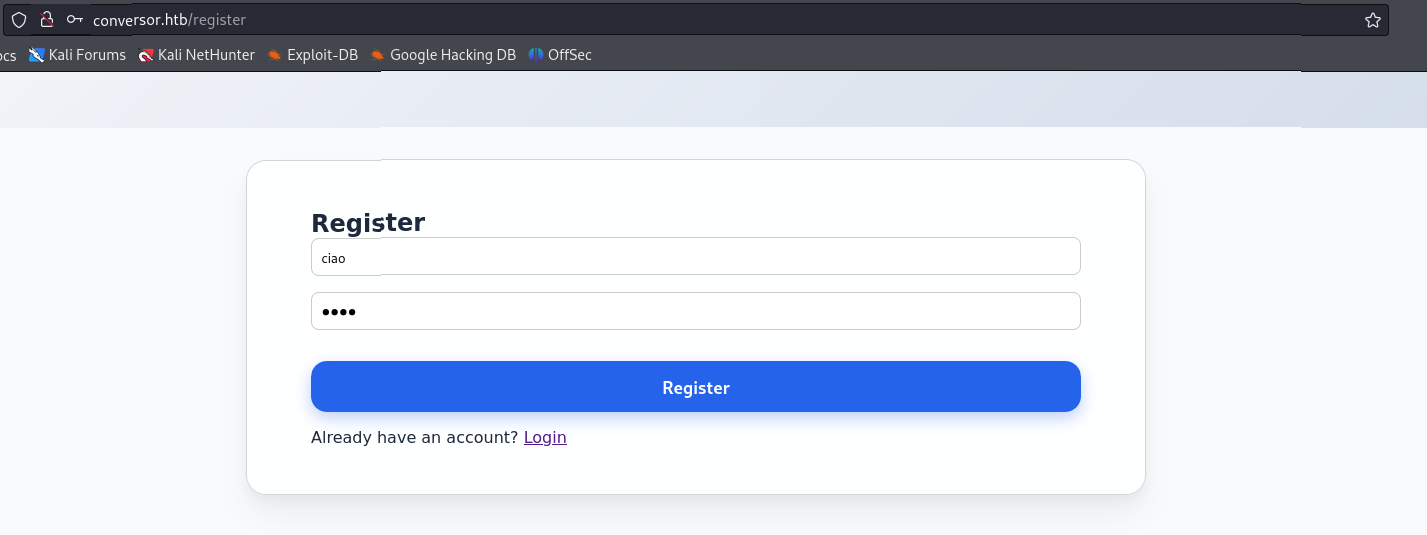
Task: Click the shield tracking protection icon
Action: point(19,20)
